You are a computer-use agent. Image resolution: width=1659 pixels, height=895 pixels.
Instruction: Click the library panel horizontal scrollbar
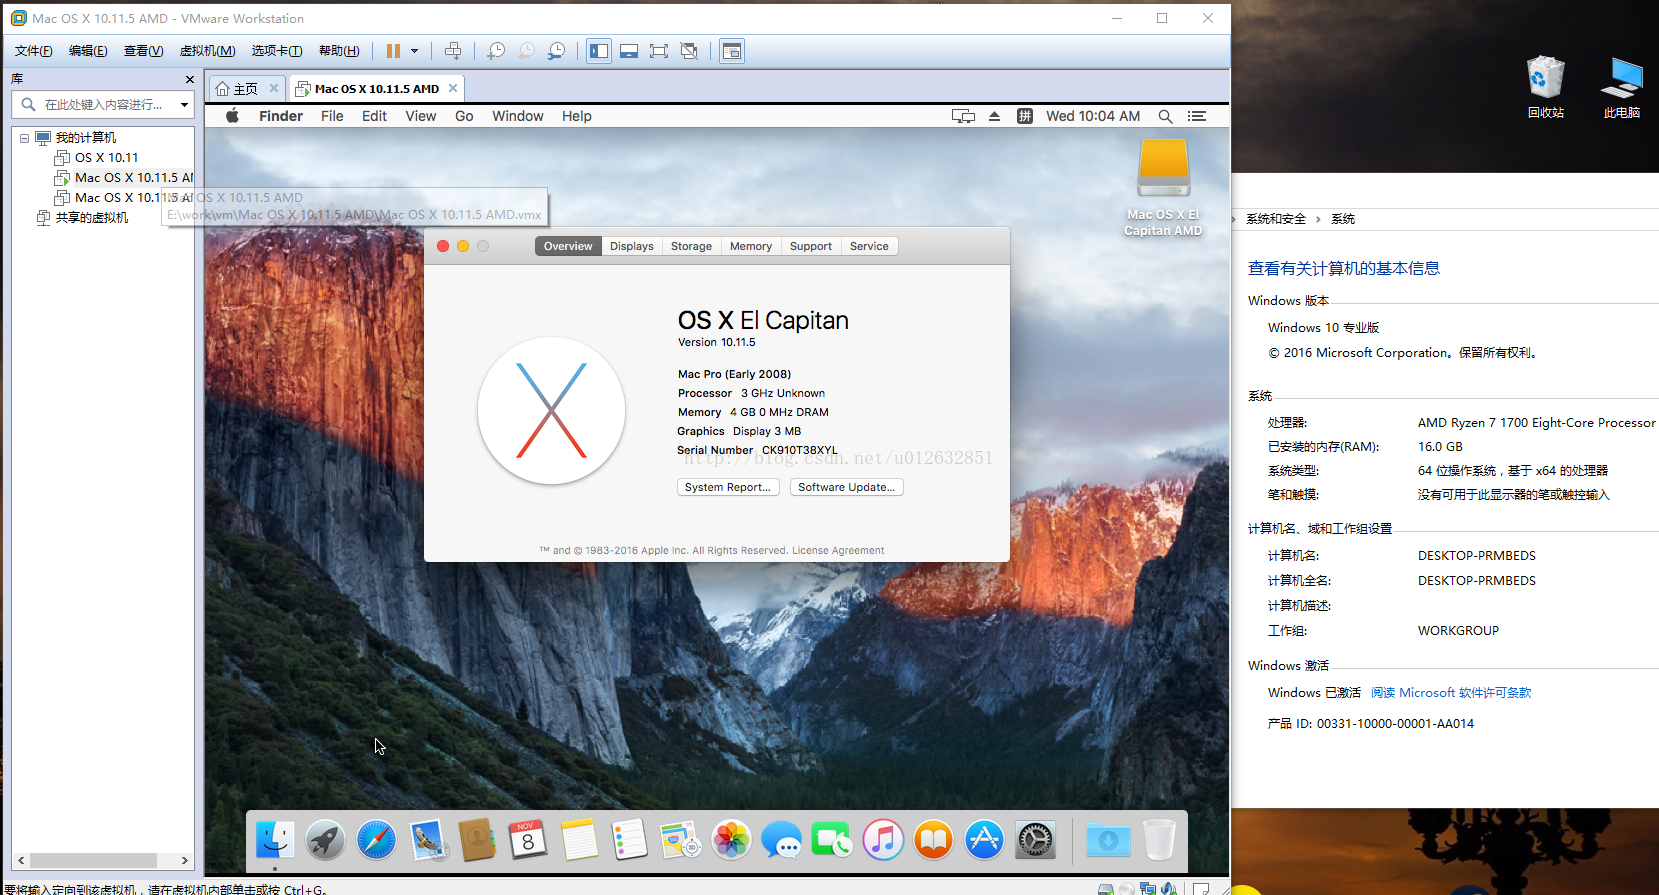[101, 860]
